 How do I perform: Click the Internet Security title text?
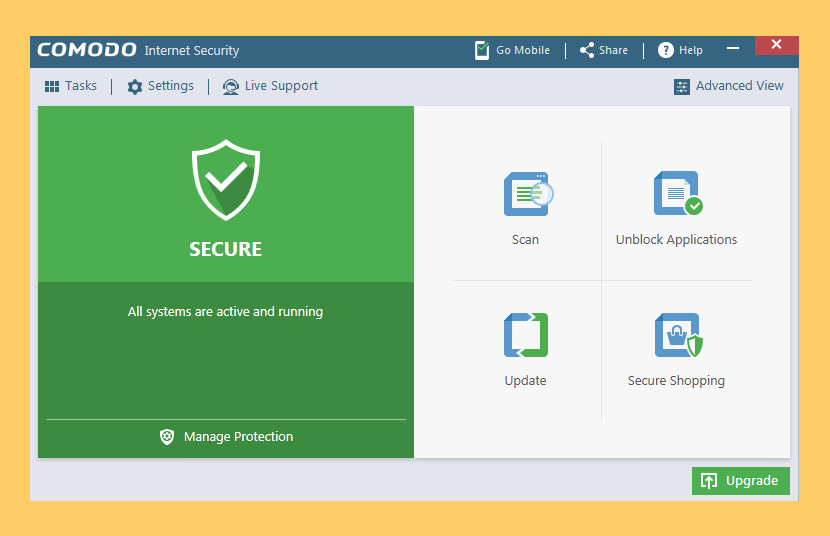click(x=192, y=50)
